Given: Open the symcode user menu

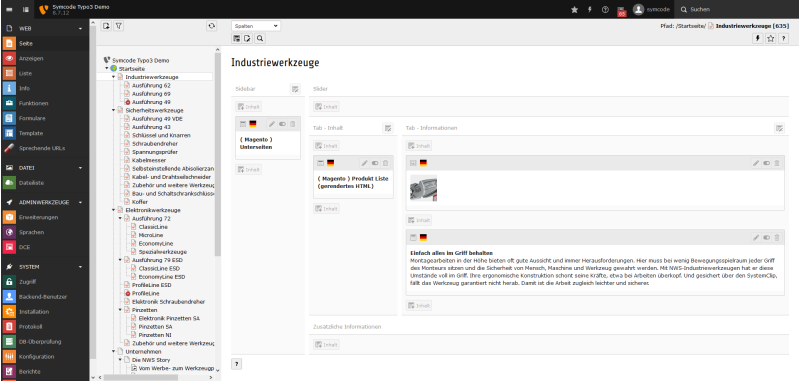Looking at the screenshot, I should 652,9.
